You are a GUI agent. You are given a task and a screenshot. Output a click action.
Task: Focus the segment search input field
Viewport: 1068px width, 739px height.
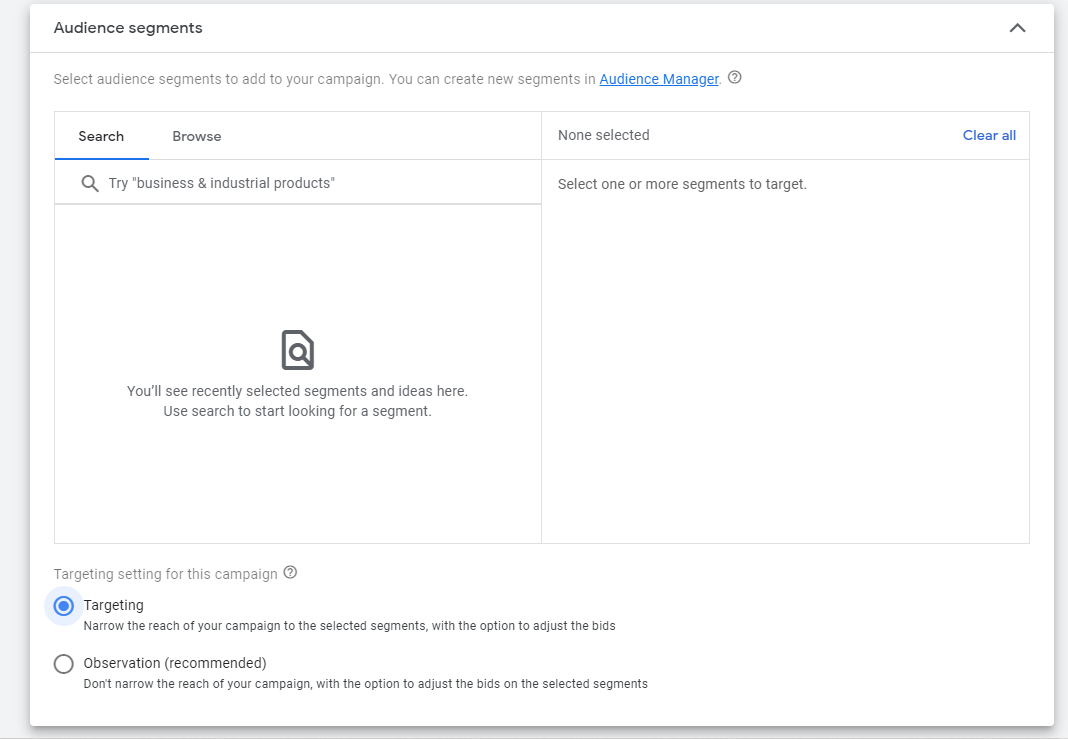[298, 183]
